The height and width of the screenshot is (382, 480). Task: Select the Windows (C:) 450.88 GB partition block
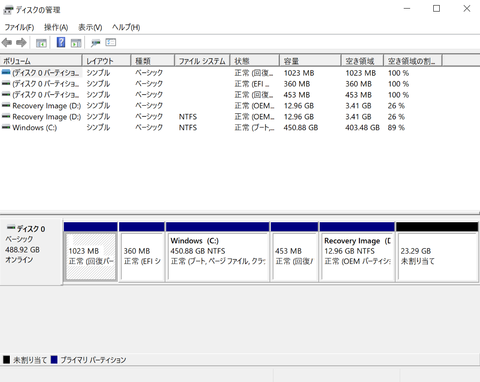tap(218, 252)
